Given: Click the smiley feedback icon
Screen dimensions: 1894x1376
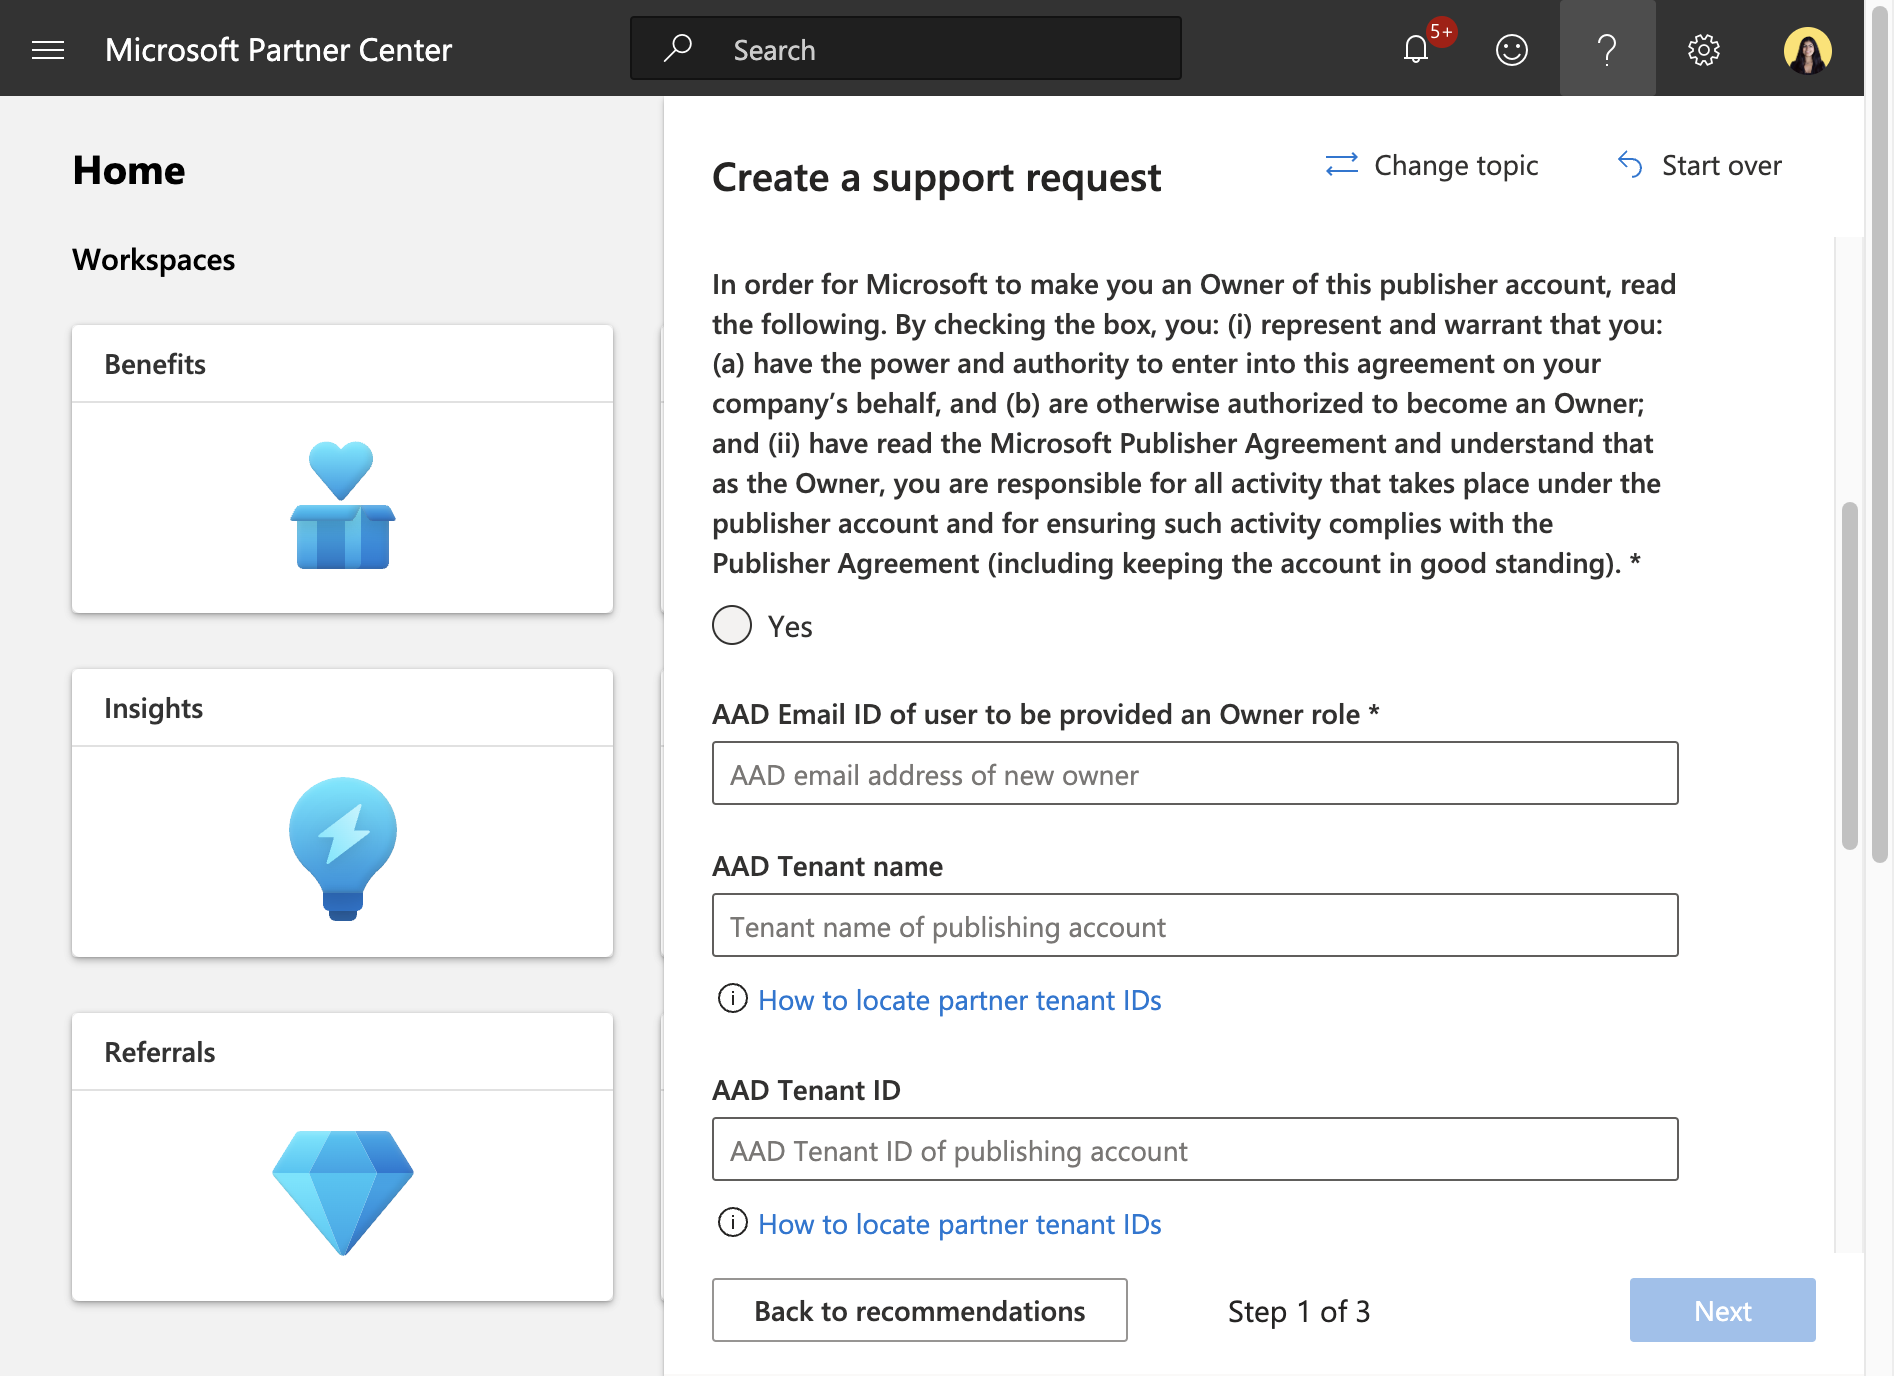Looking at the screenshot, I should point(1511,49).
